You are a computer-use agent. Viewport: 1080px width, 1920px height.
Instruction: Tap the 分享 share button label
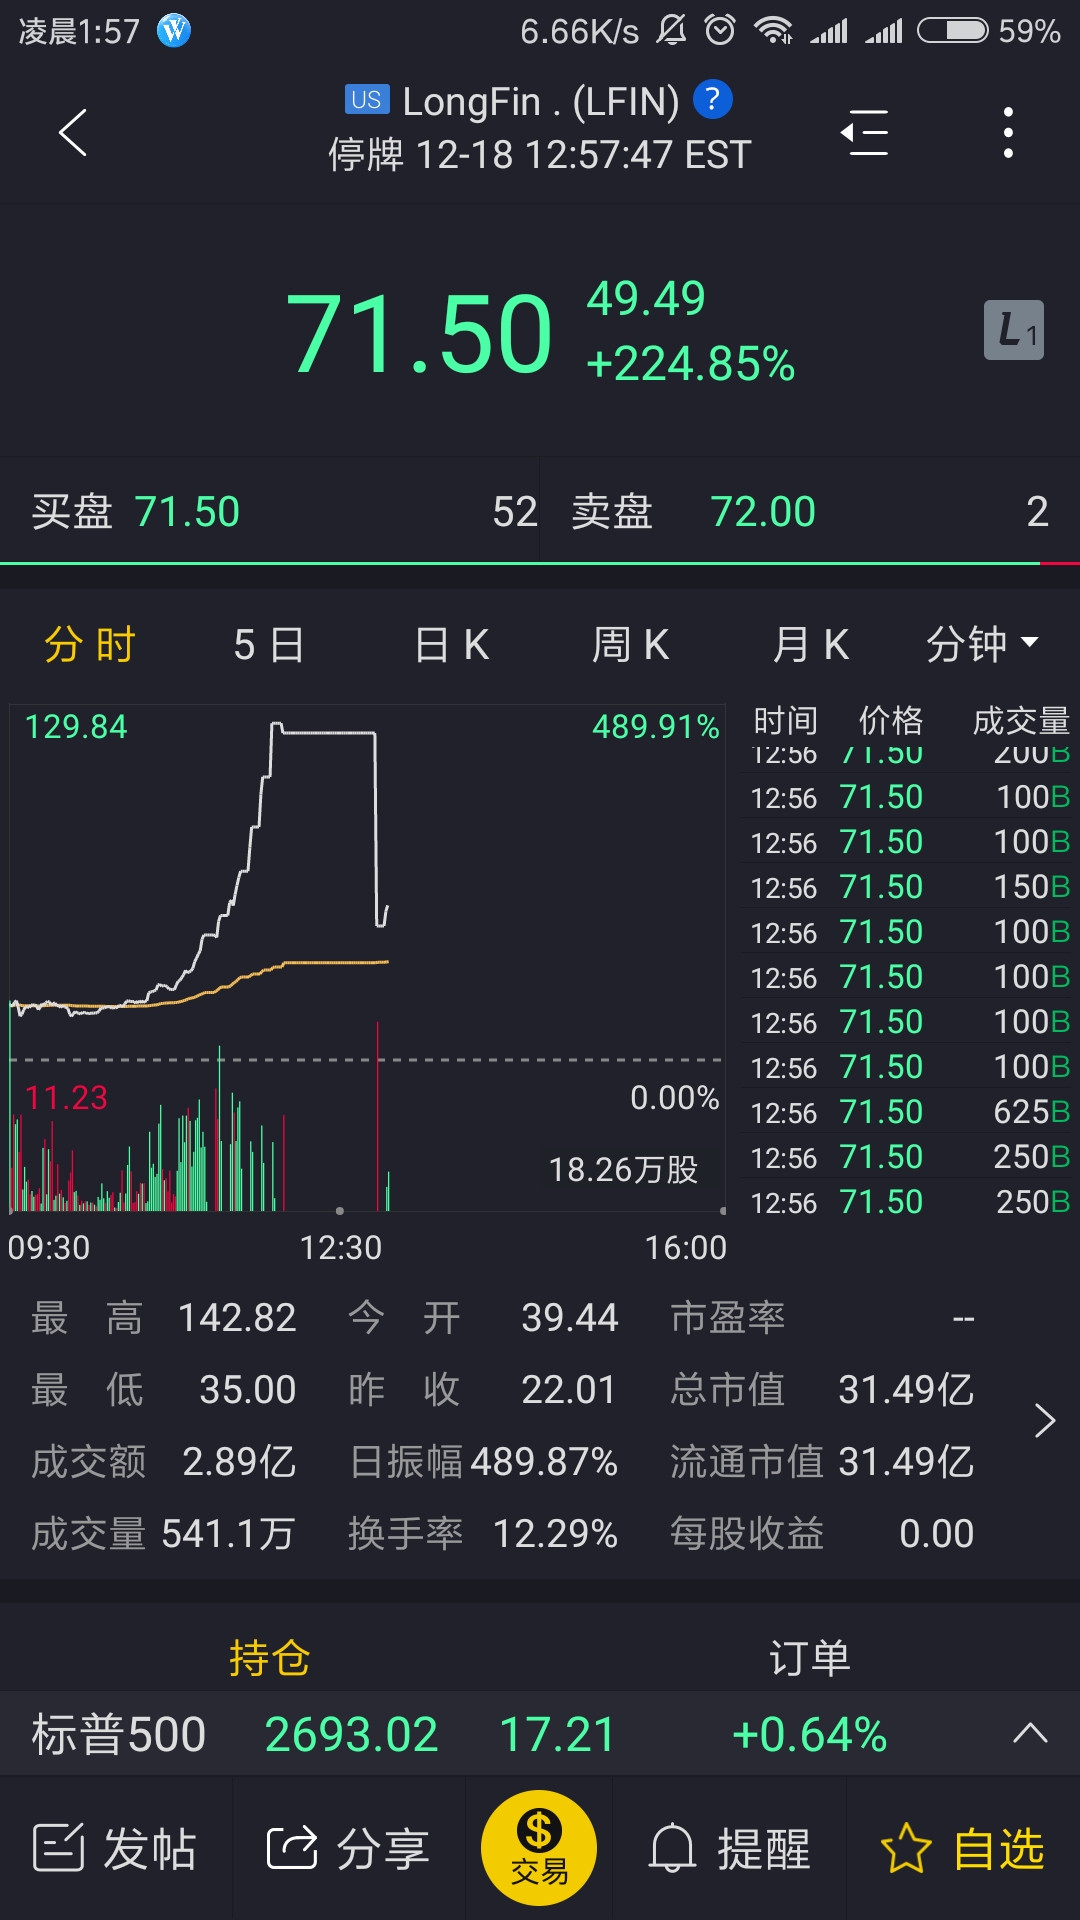pos(383,1848)
